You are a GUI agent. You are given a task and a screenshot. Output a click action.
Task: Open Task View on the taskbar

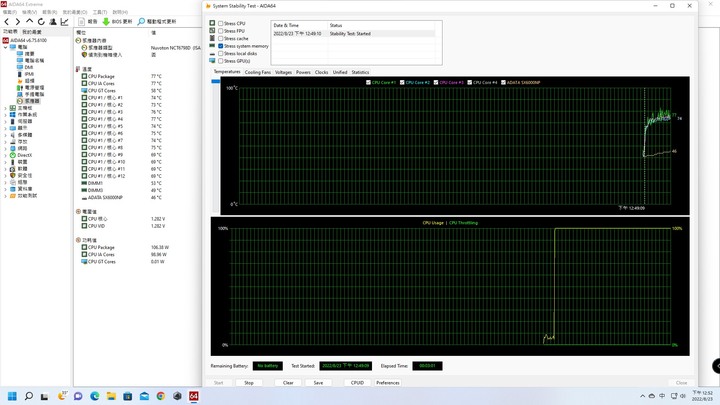pos(45,396)
